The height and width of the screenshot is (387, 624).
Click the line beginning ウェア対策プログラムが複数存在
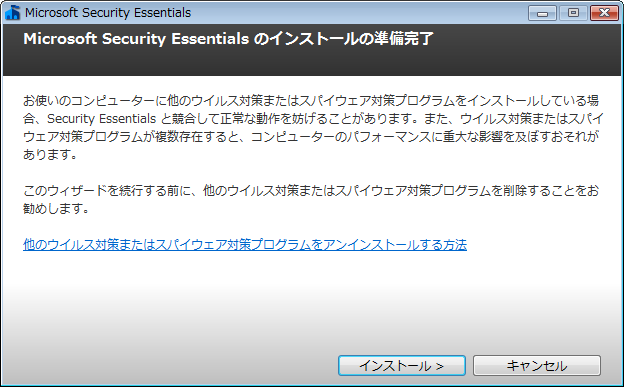311,137
